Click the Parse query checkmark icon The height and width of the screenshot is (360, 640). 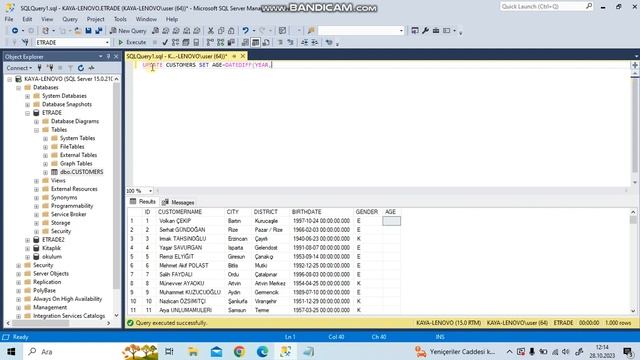pyautogui.click(x=165, y=42)
